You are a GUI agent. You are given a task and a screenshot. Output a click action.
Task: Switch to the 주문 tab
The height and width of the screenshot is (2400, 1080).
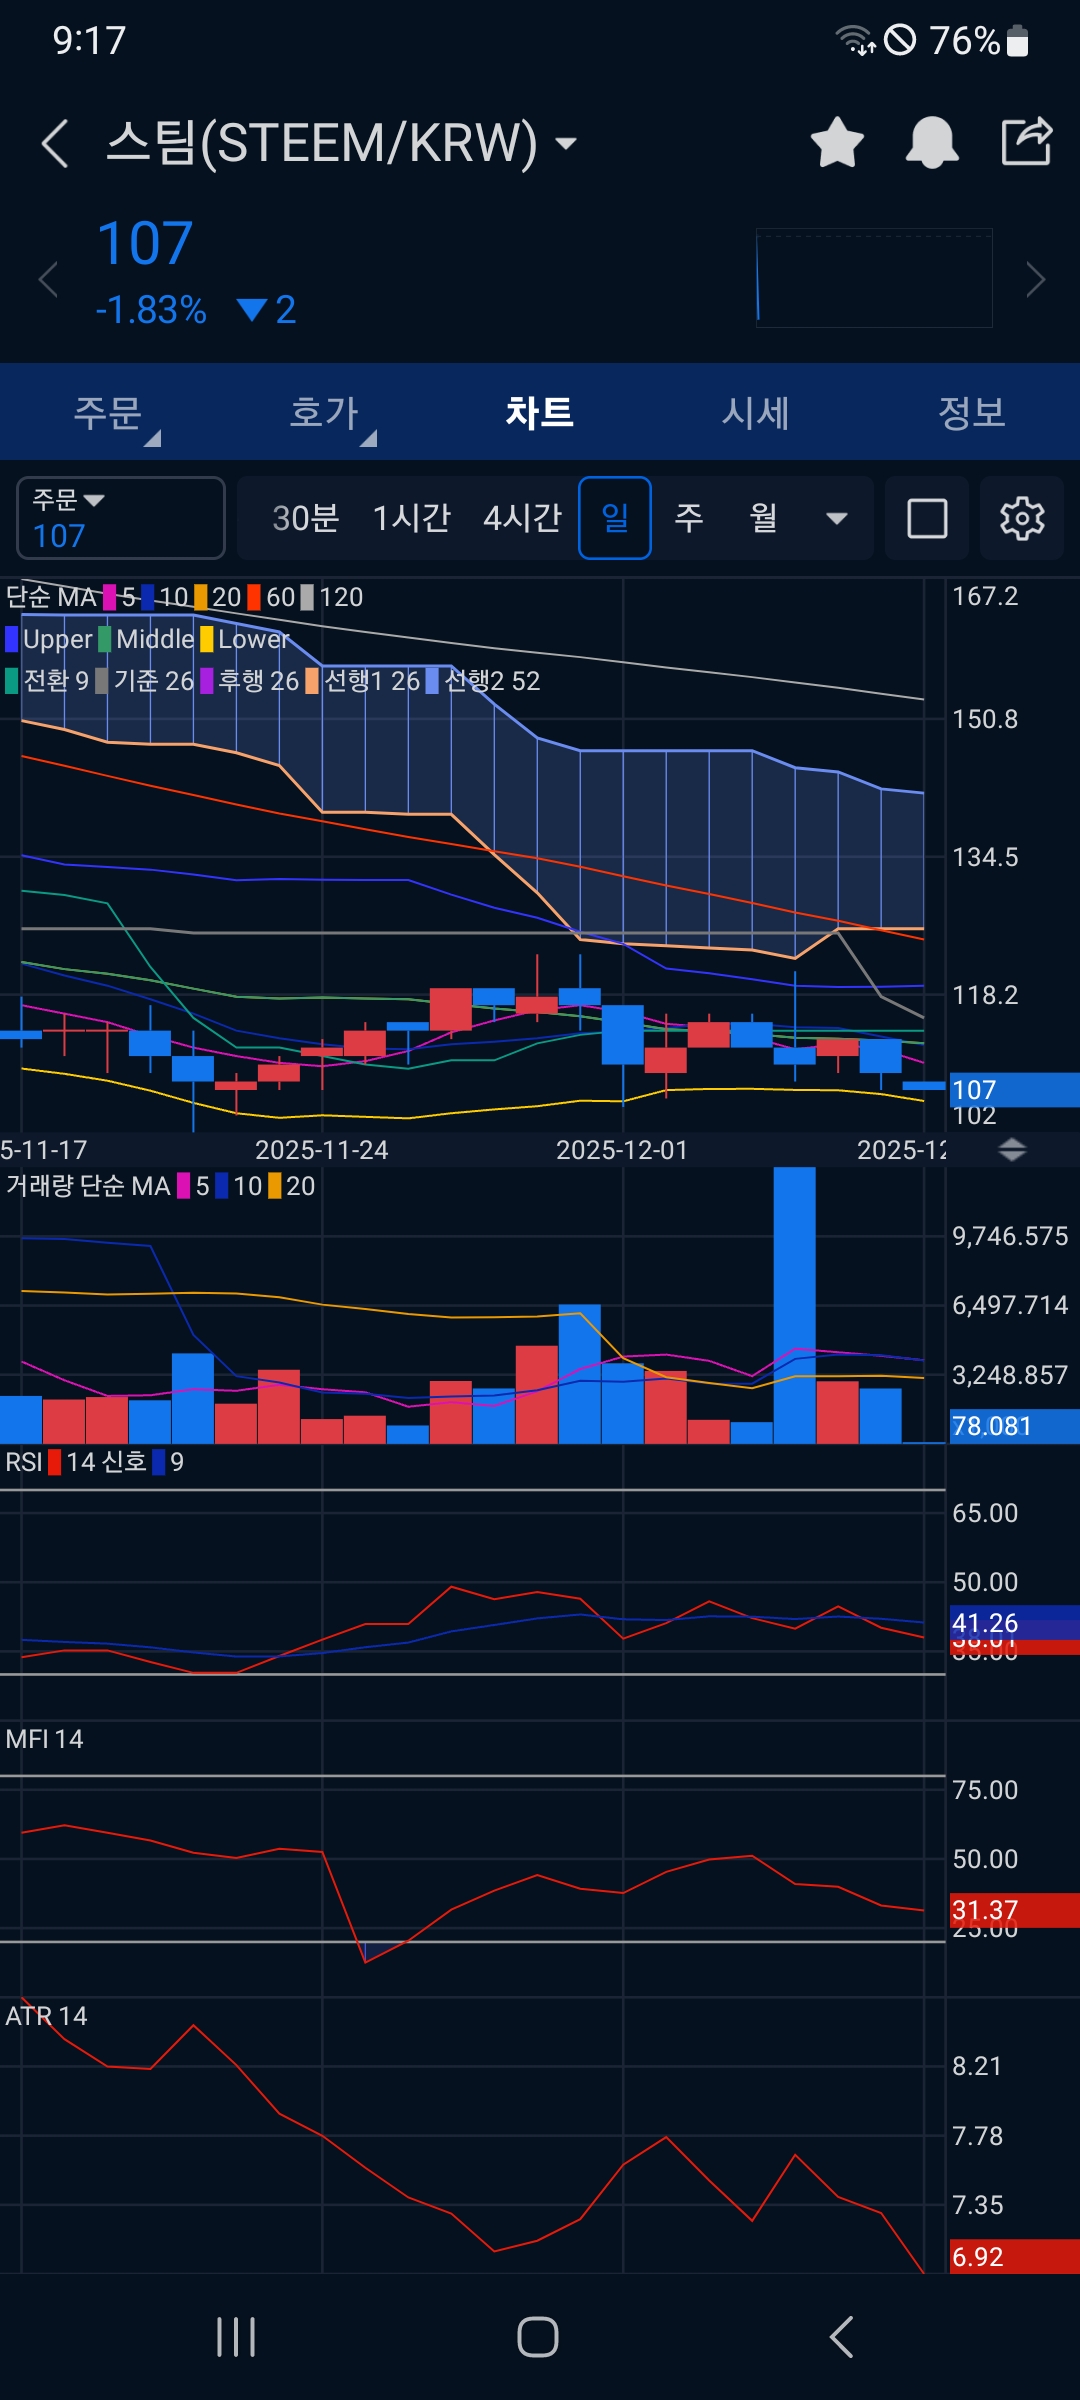(x=108, y=412)
